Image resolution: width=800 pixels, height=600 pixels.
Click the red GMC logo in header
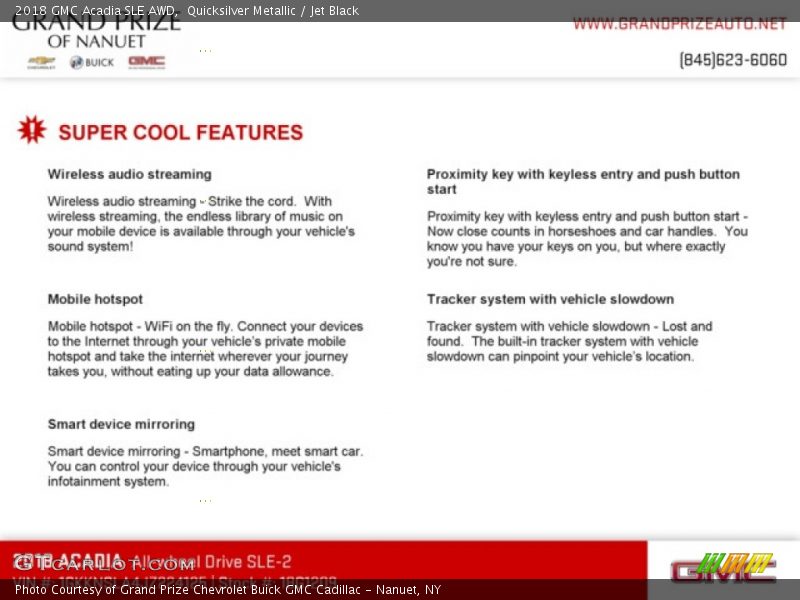click(146, 62)
